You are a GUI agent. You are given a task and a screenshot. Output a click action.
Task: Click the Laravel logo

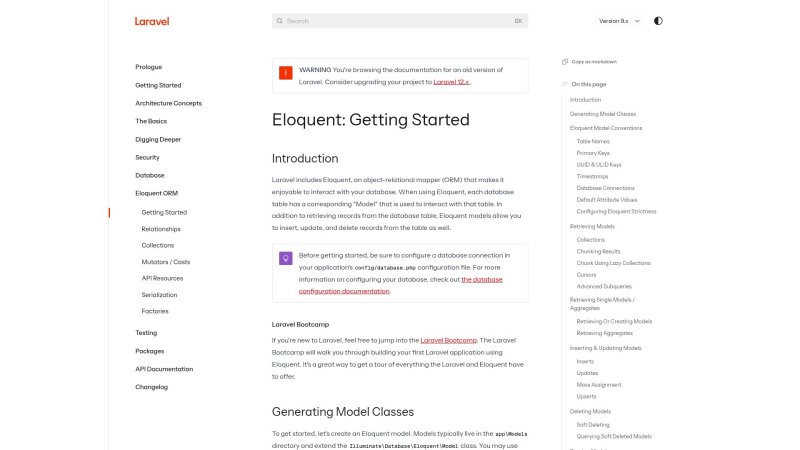[x=152, y=21]
